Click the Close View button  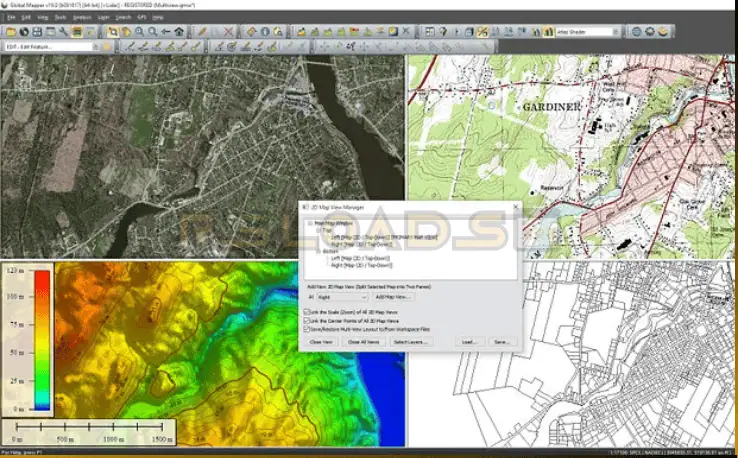[321, 342]
